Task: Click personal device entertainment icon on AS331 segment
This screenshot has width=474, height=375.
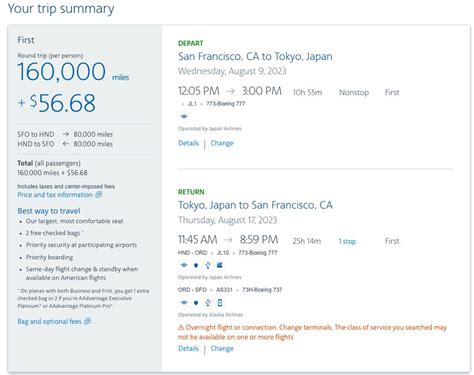Action: coord(219,303)
